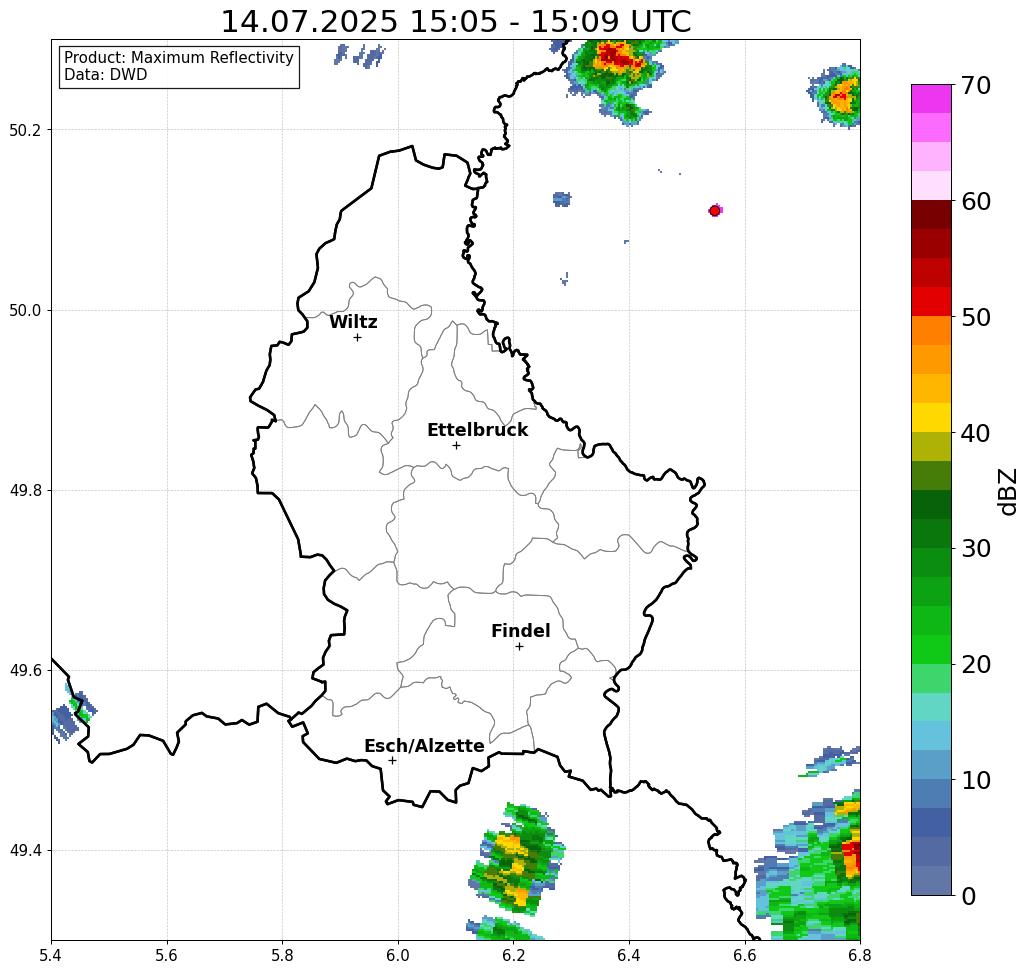
Task: Click the Ettelbruck city label
Action: point(477,430)
